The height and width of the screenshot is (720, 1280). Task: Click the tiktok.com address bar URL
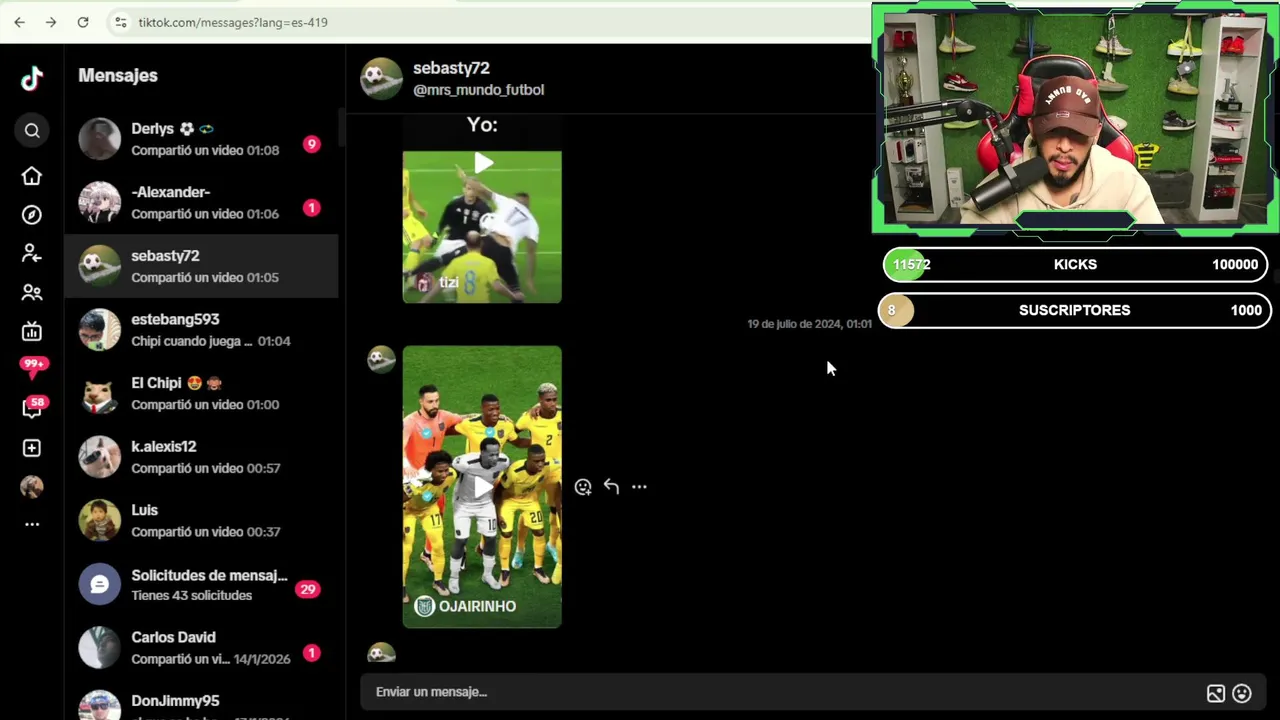click(233, 22)
